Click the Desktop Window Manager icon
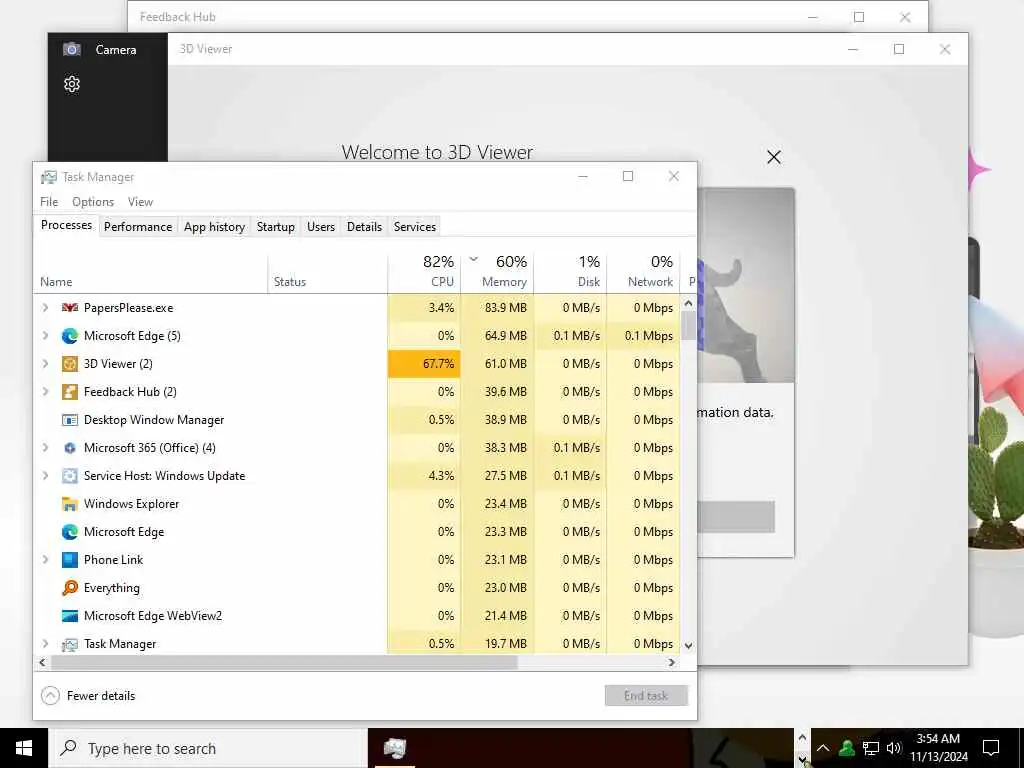The height and width of the screenshot is (768, 1024). [69, 420]
